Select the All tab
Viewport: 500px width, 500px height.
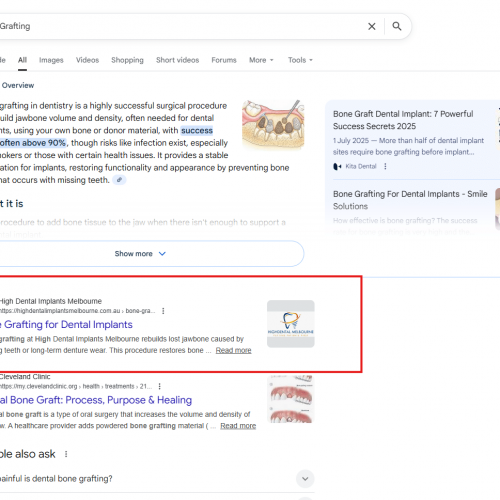coord(22,60)
